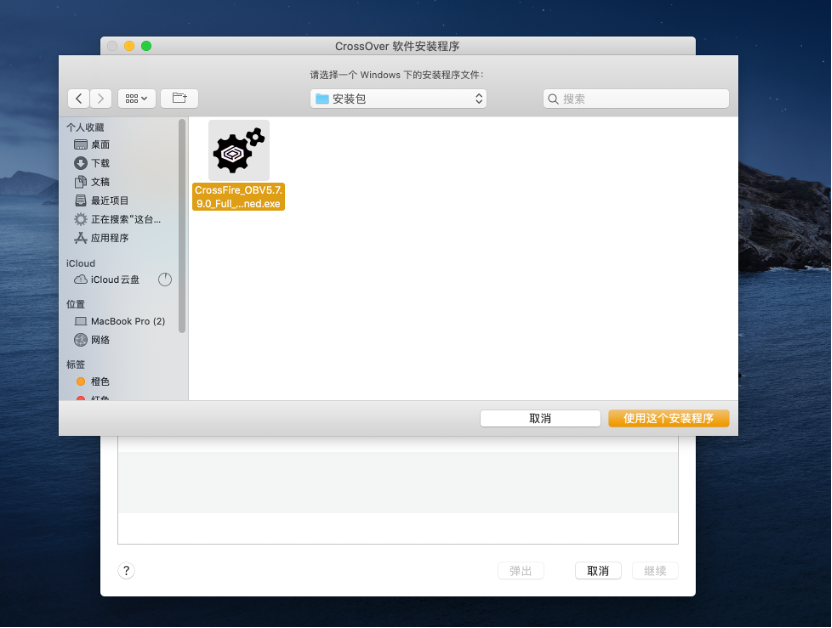The height and width of the screenshot is (628, 832).
Task: Click the 网络 globe icon
Action: point(81,339)
